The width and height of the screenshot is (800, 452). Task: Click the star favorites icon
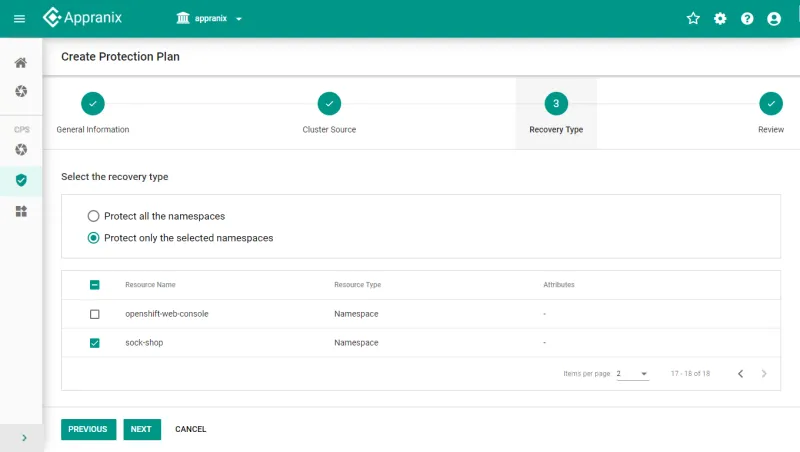pos(693,19)
